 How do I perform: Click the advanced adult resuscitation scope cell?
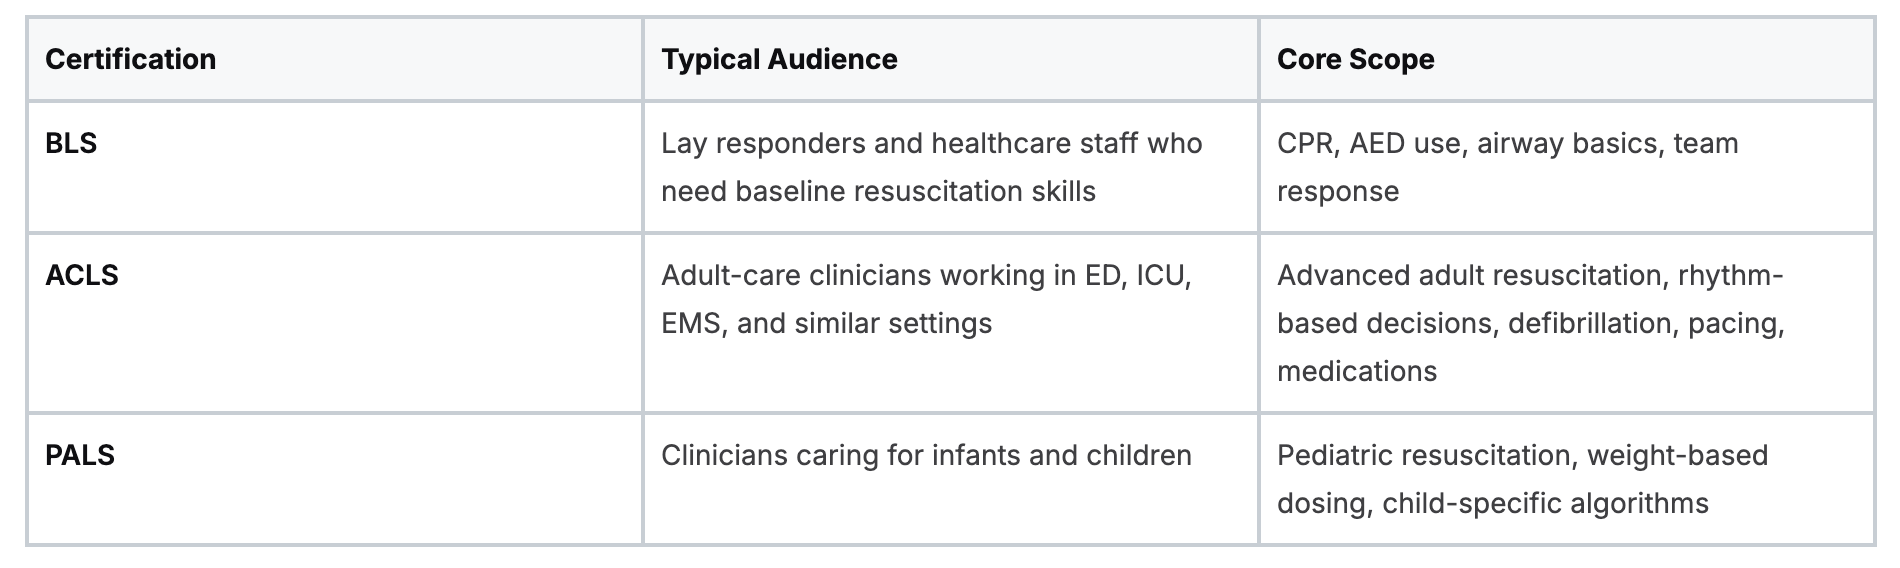(1566, 323)
